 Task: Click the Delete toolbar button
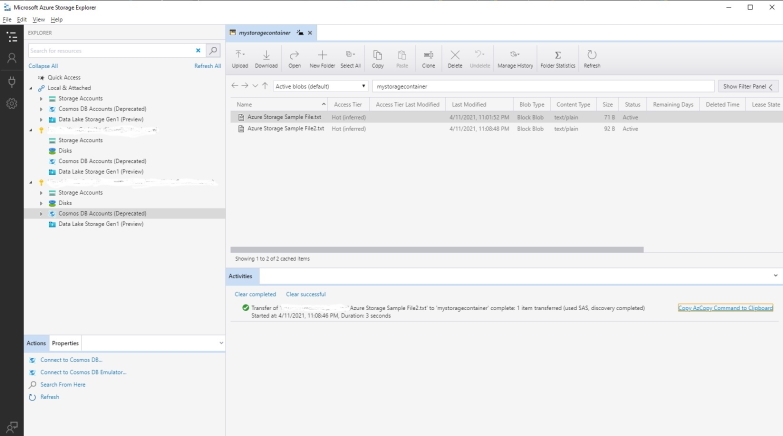tap(455, 59)
